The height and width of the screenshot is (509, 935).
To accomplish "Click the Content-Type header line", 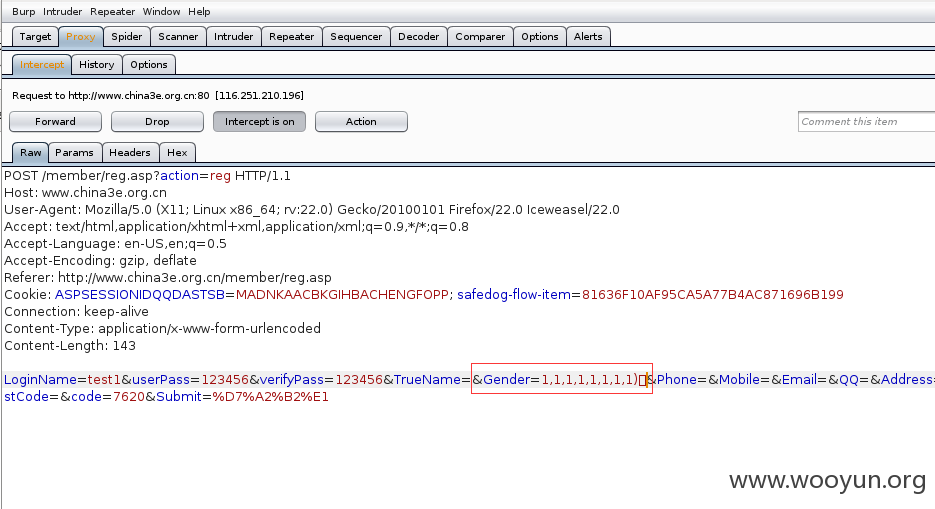I will coord(162,328).
